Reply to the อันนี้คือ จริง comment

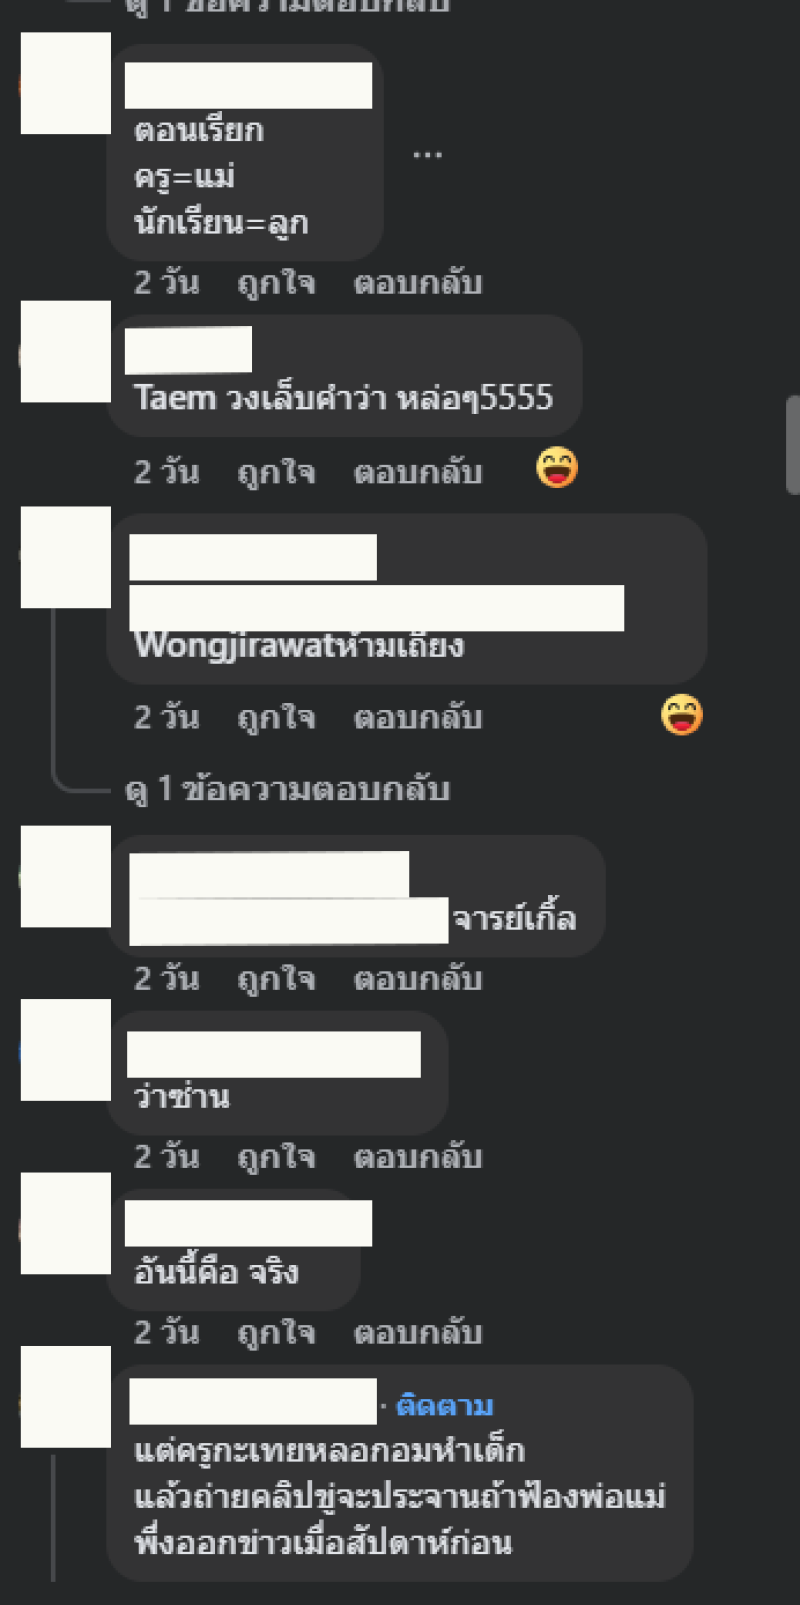pos(418,1332)
